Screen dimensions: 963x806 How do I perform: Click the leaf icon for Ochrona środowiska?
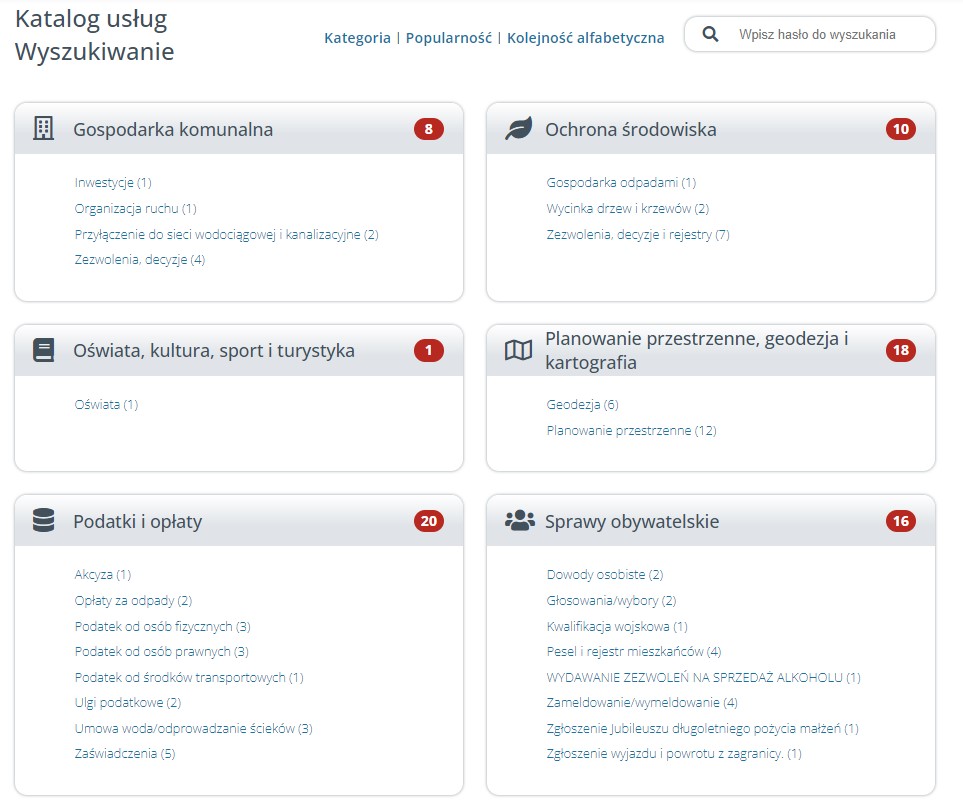tap(518, 128)
